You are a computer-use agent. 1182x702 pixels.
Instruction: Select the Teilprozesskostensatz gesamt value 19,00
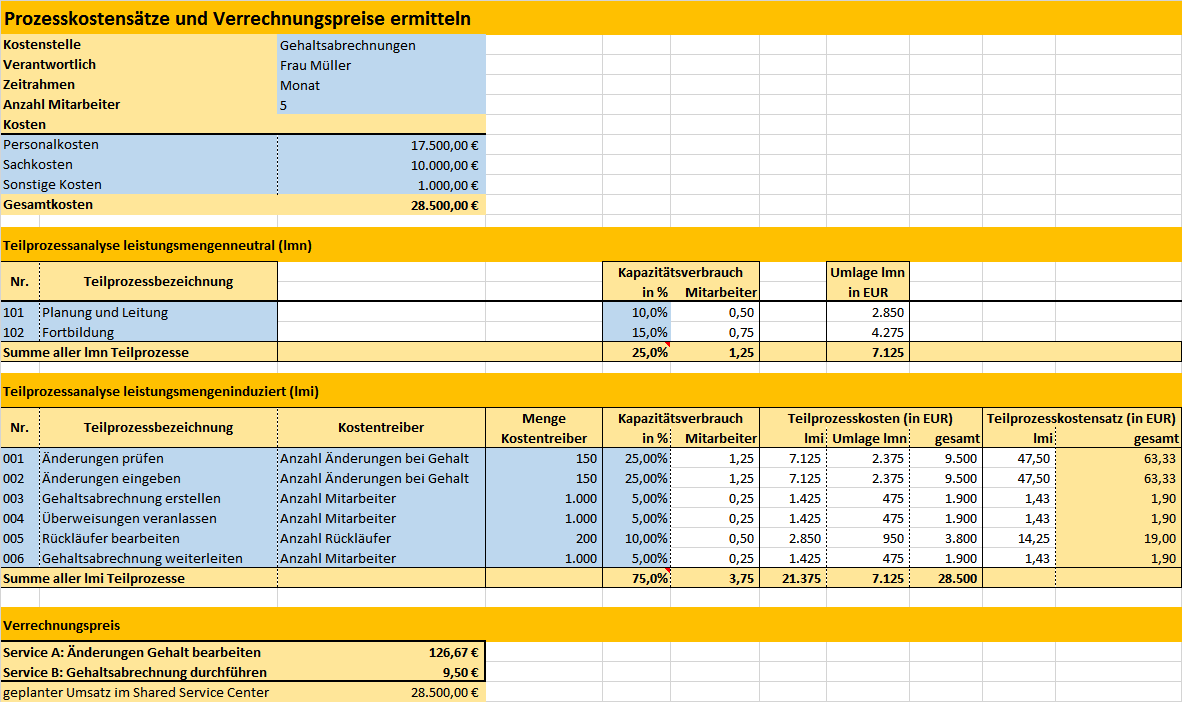pos(1118,538)
